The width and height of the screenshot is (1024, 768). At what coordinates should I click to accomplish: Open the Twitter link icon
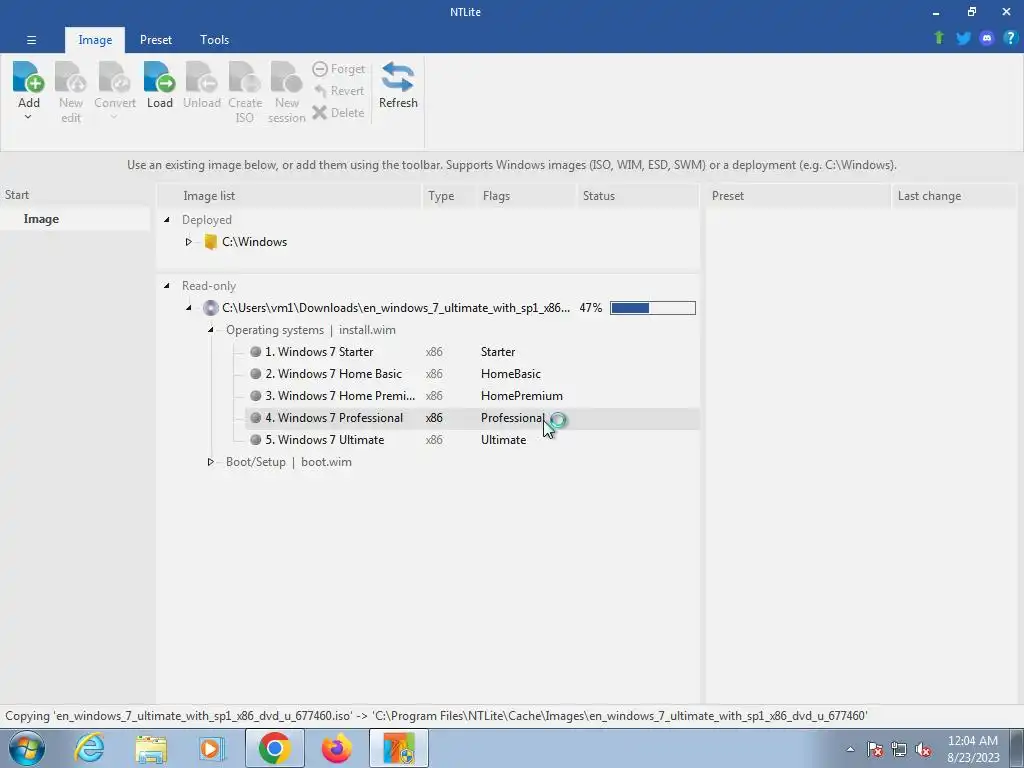click(x=963, y=38)
